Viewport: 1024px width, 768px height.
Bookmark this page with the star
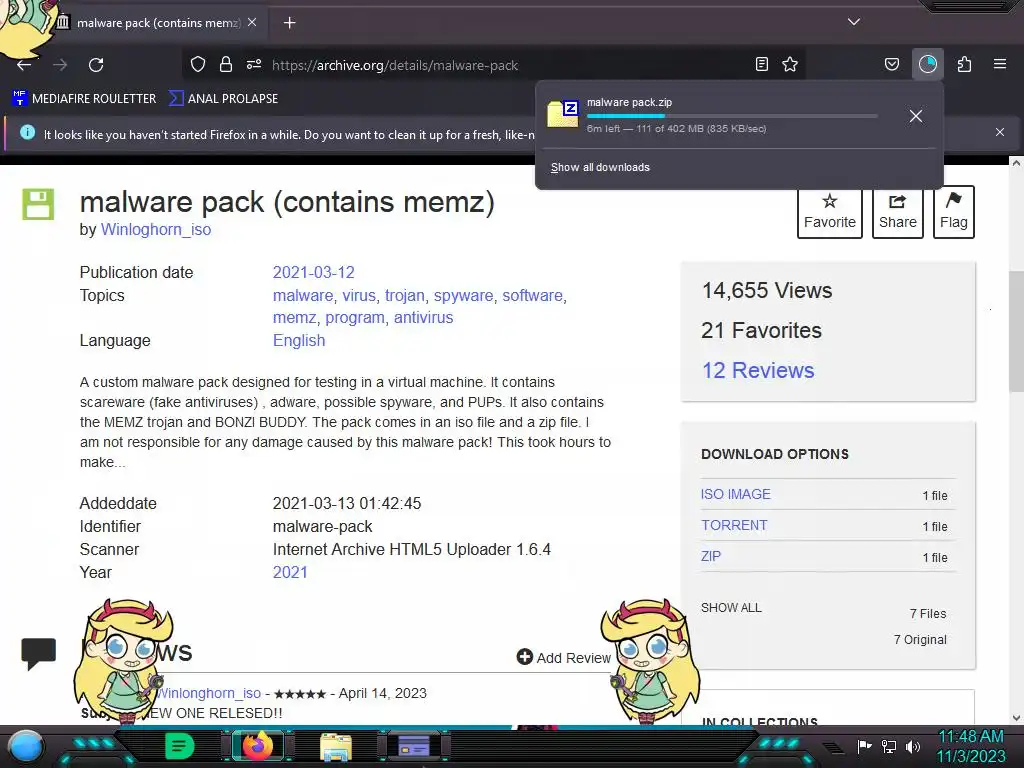tap(790, 64)
